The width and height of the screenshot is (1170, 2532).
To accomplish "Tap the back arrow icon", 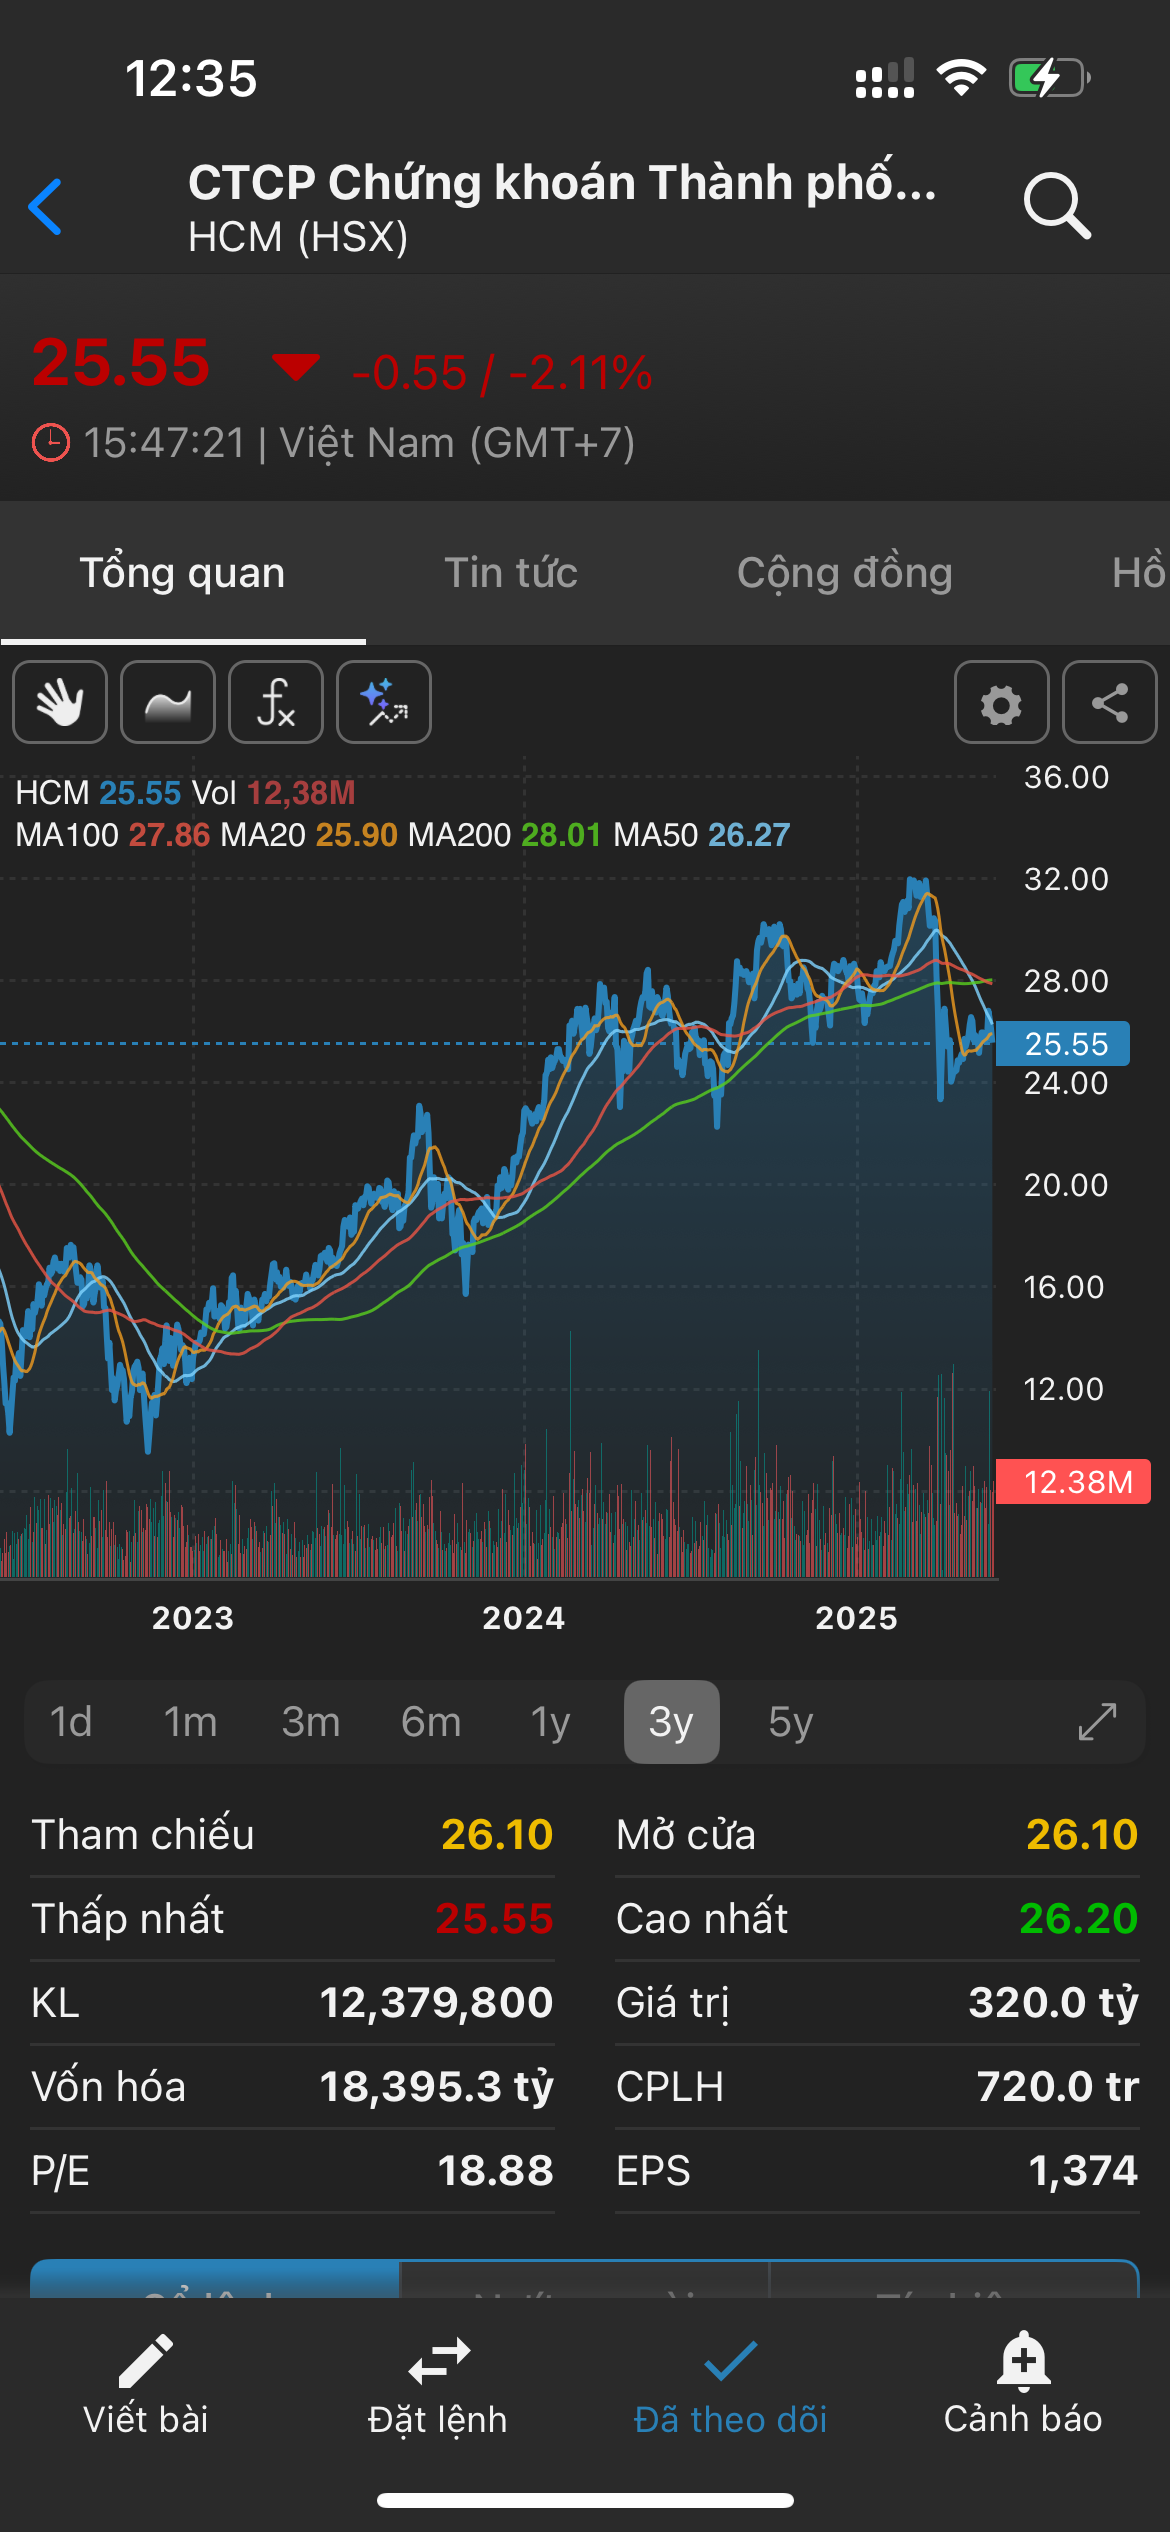I will click(46, 207).
